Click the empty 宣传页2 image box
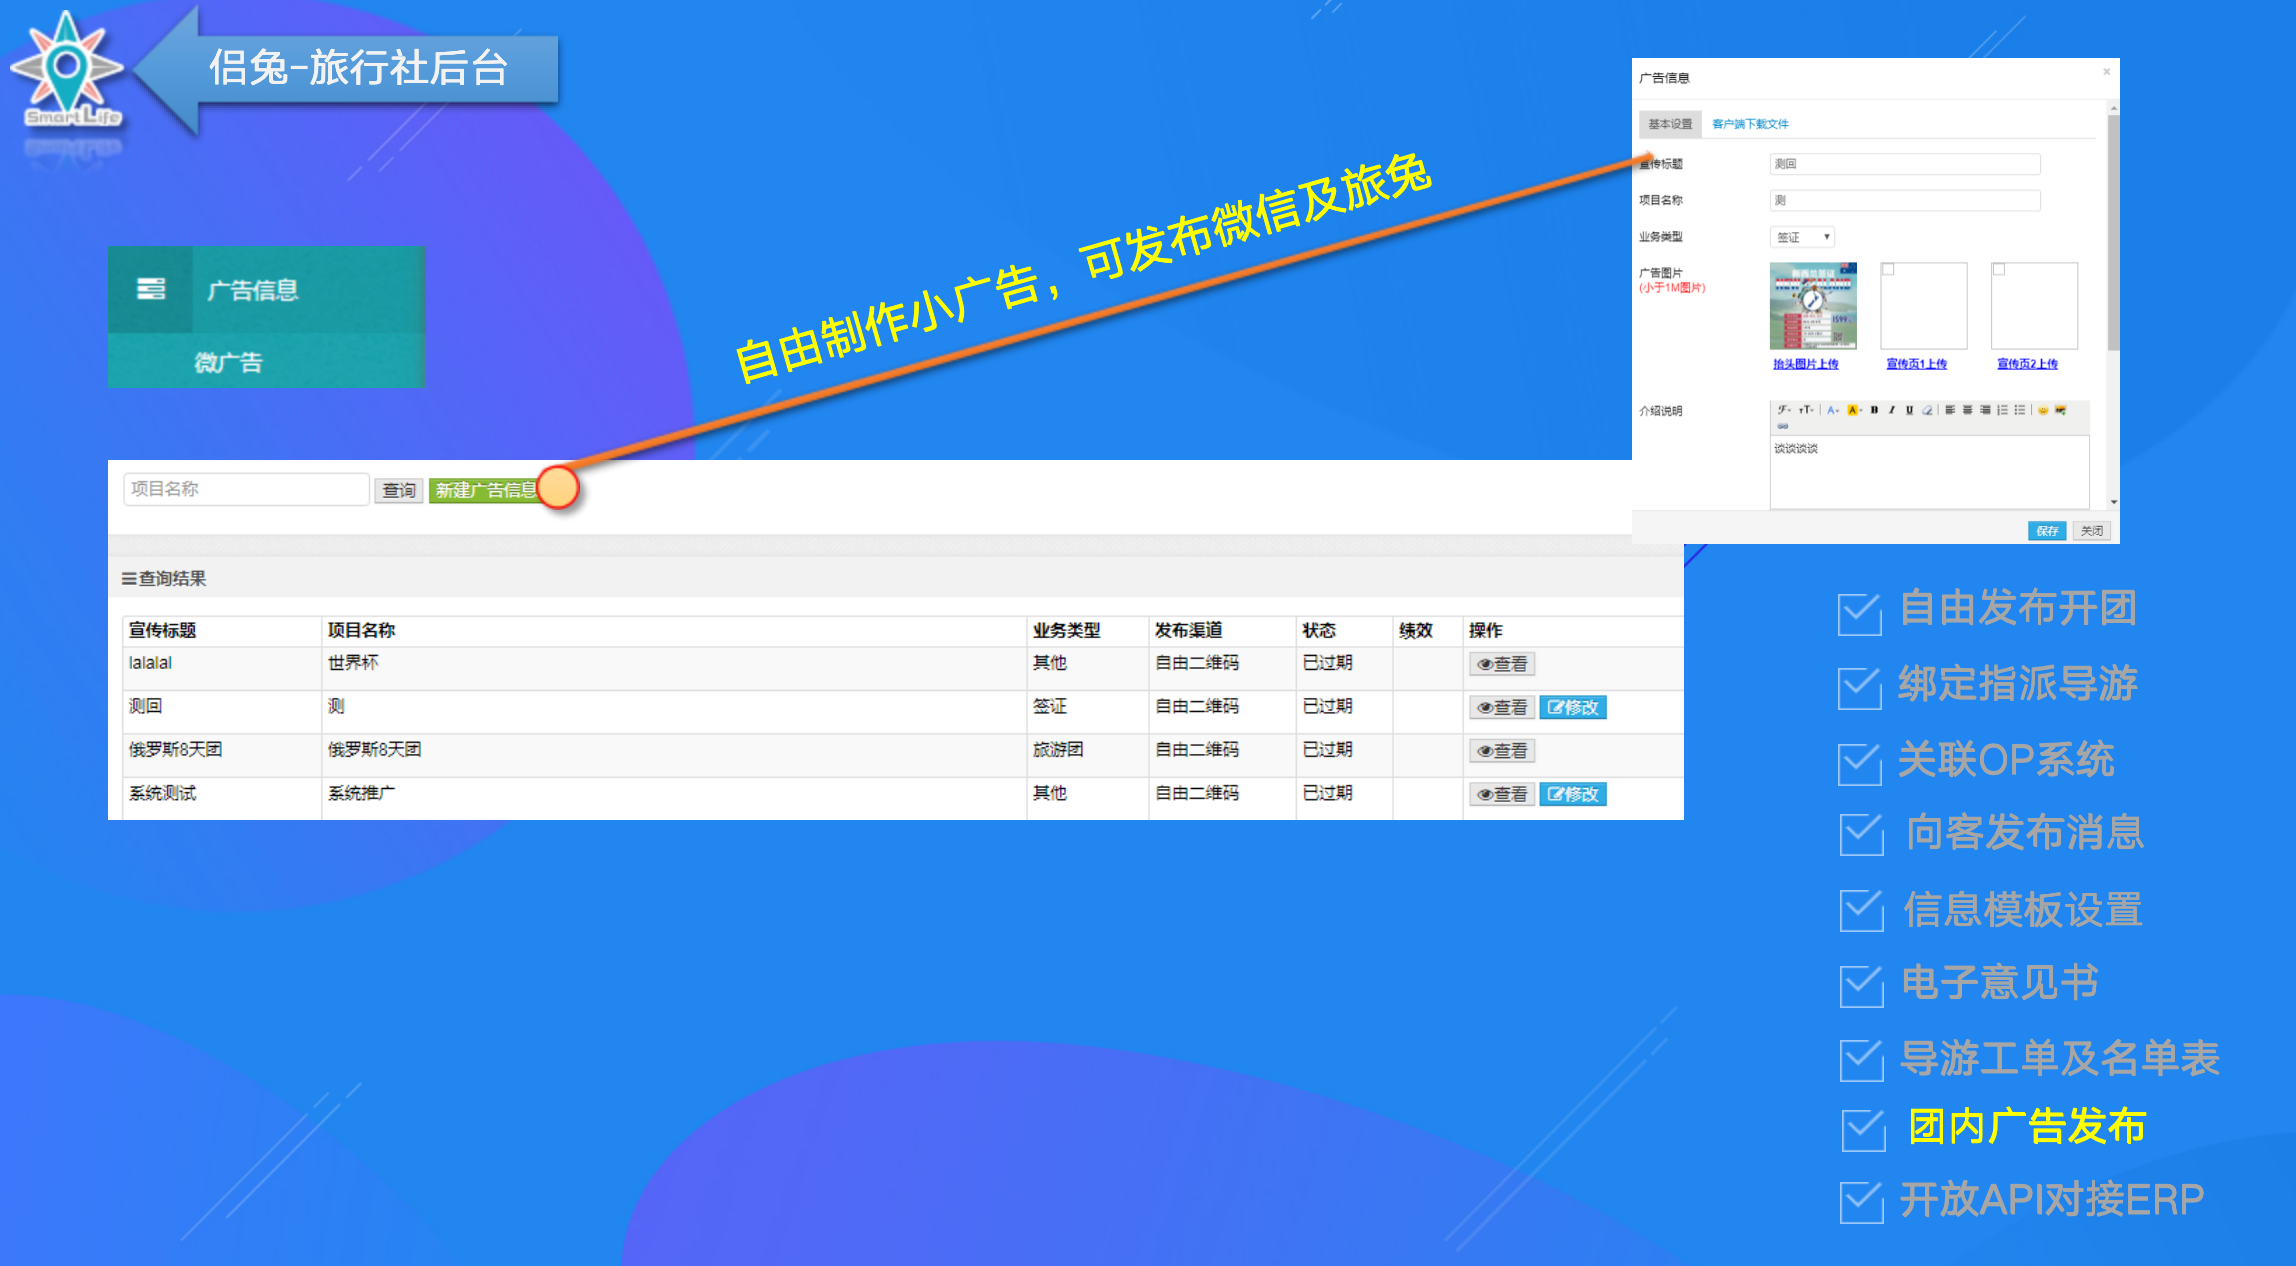Viewport: 2296px width, 1266px height. click(x=2035, y=306)
